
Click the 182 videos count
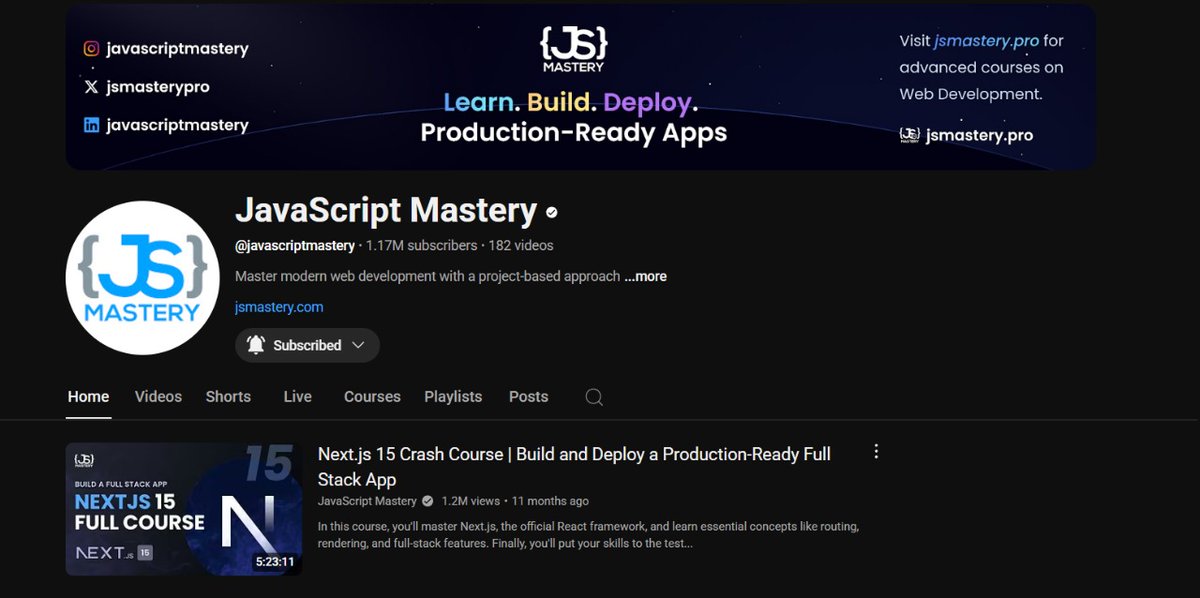tap(520, 245)
